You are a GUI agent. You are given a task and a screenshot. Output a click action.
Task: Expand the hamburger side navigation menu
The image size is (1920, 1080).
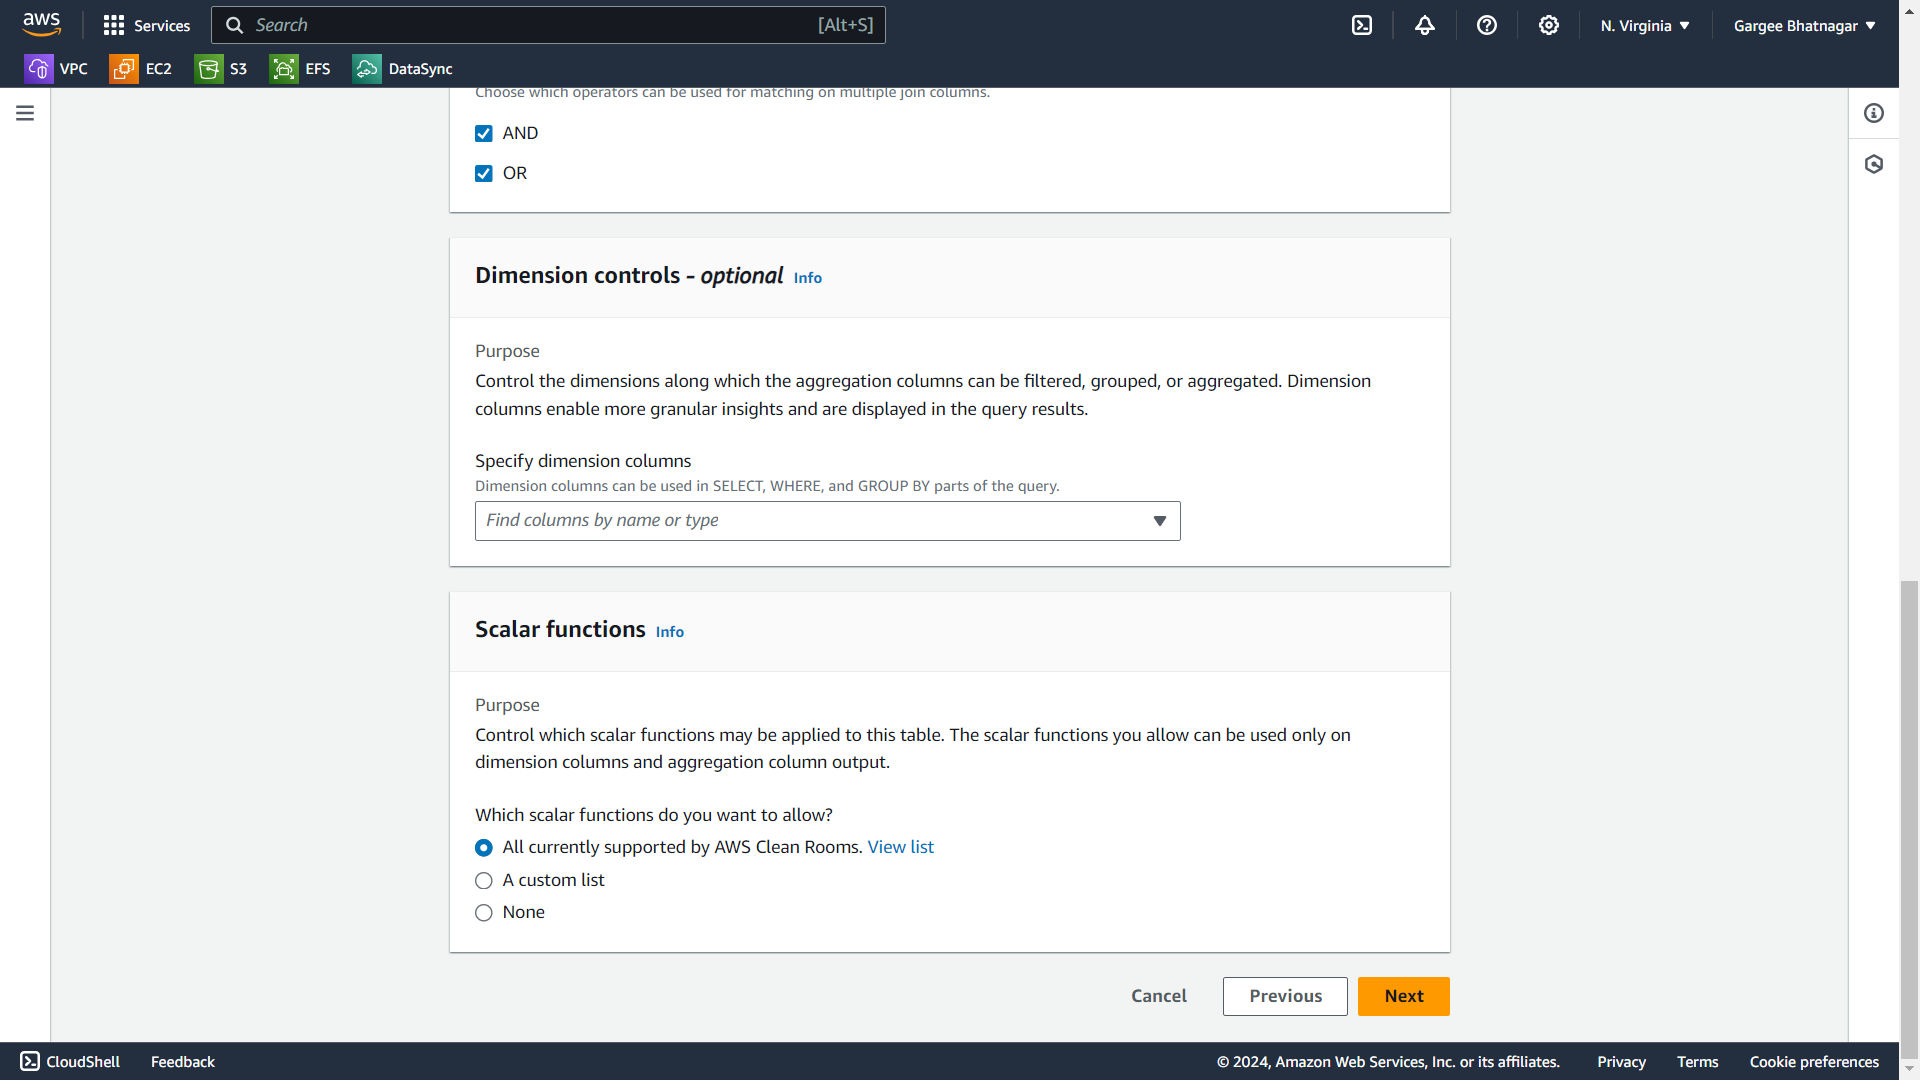pyautogui.click(x=25, y=113)
